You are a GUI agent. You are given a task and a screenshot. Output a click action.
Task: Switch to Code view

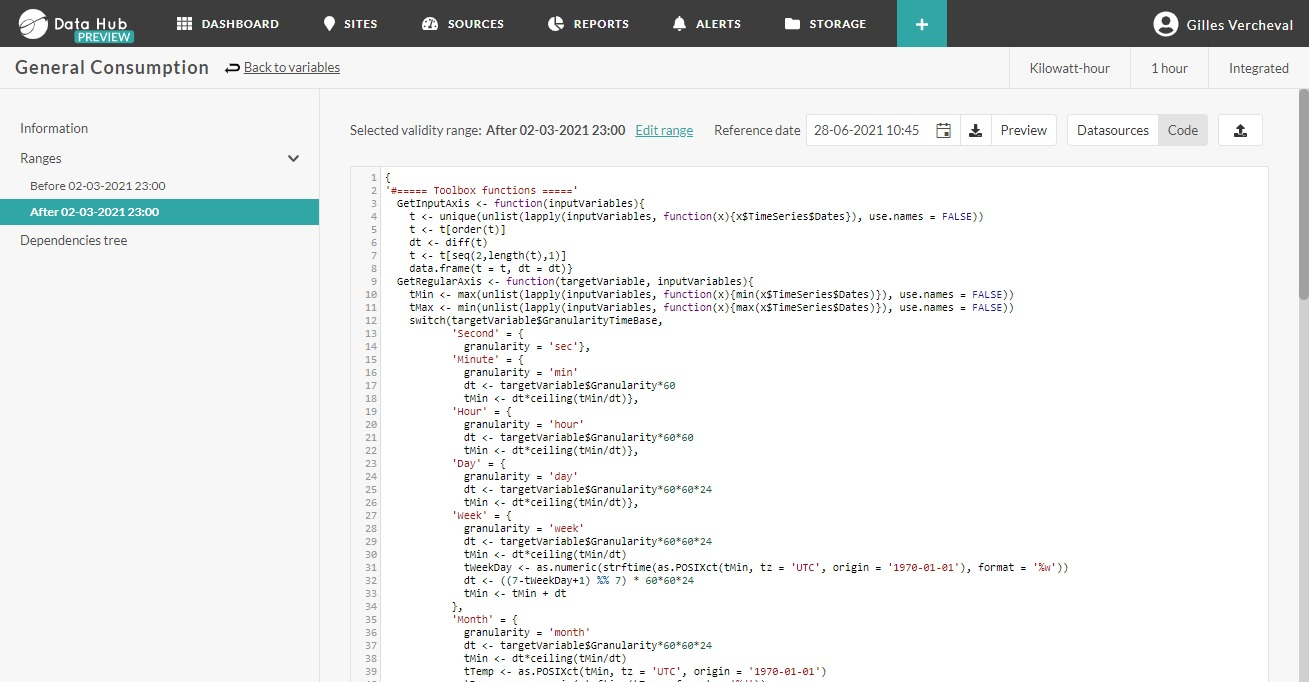[x=1182, y=130]
